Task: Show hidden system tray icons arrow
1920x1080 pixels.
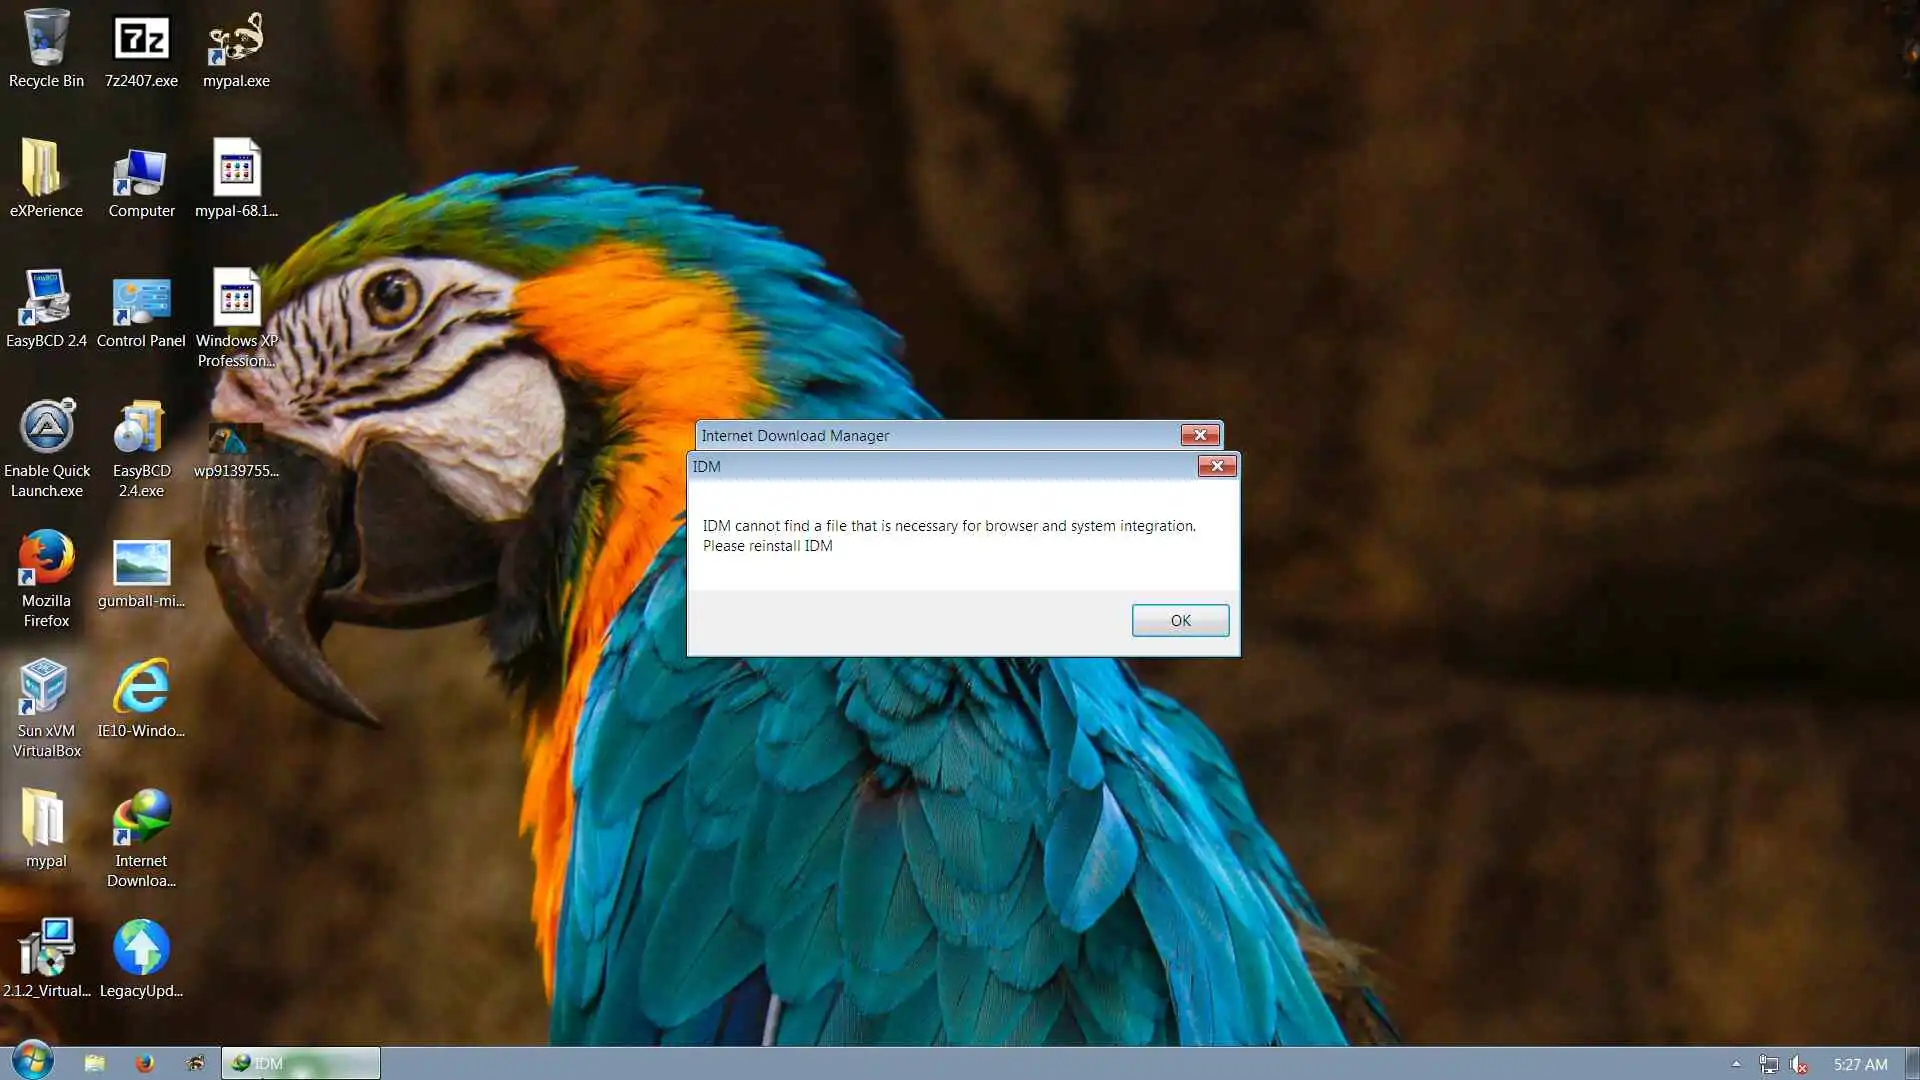Action: click(1736, 1064)
